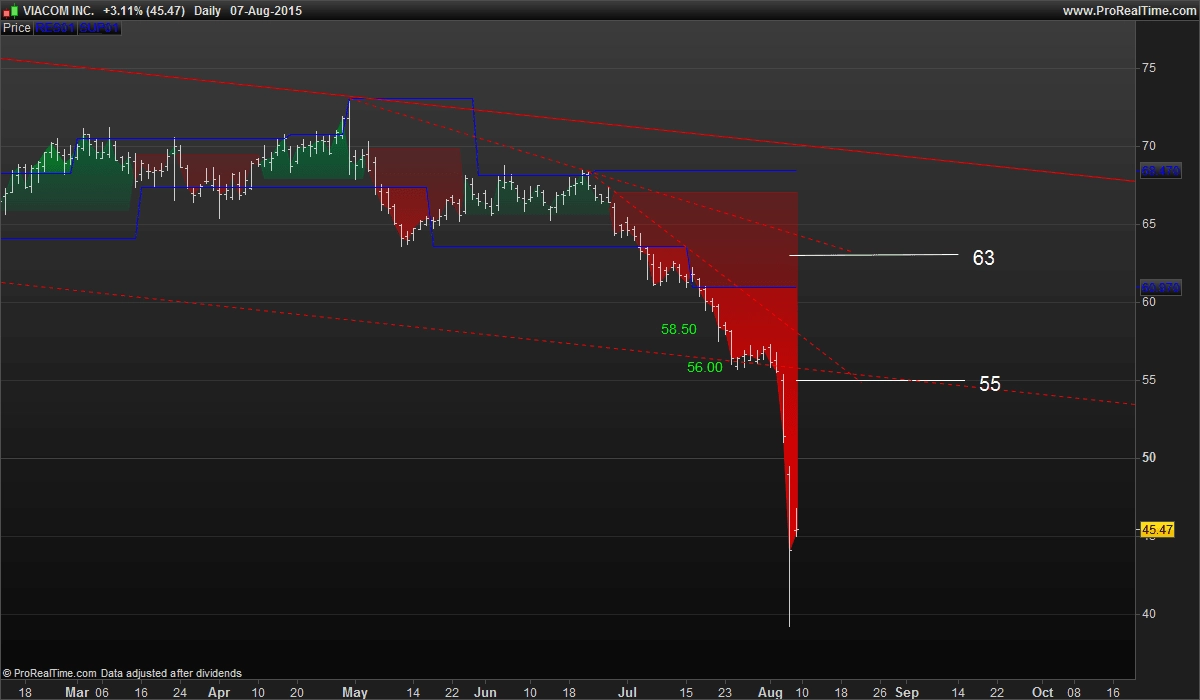
Task: Click the VIACOM INC. instrument name
Action: pos(57,11)
